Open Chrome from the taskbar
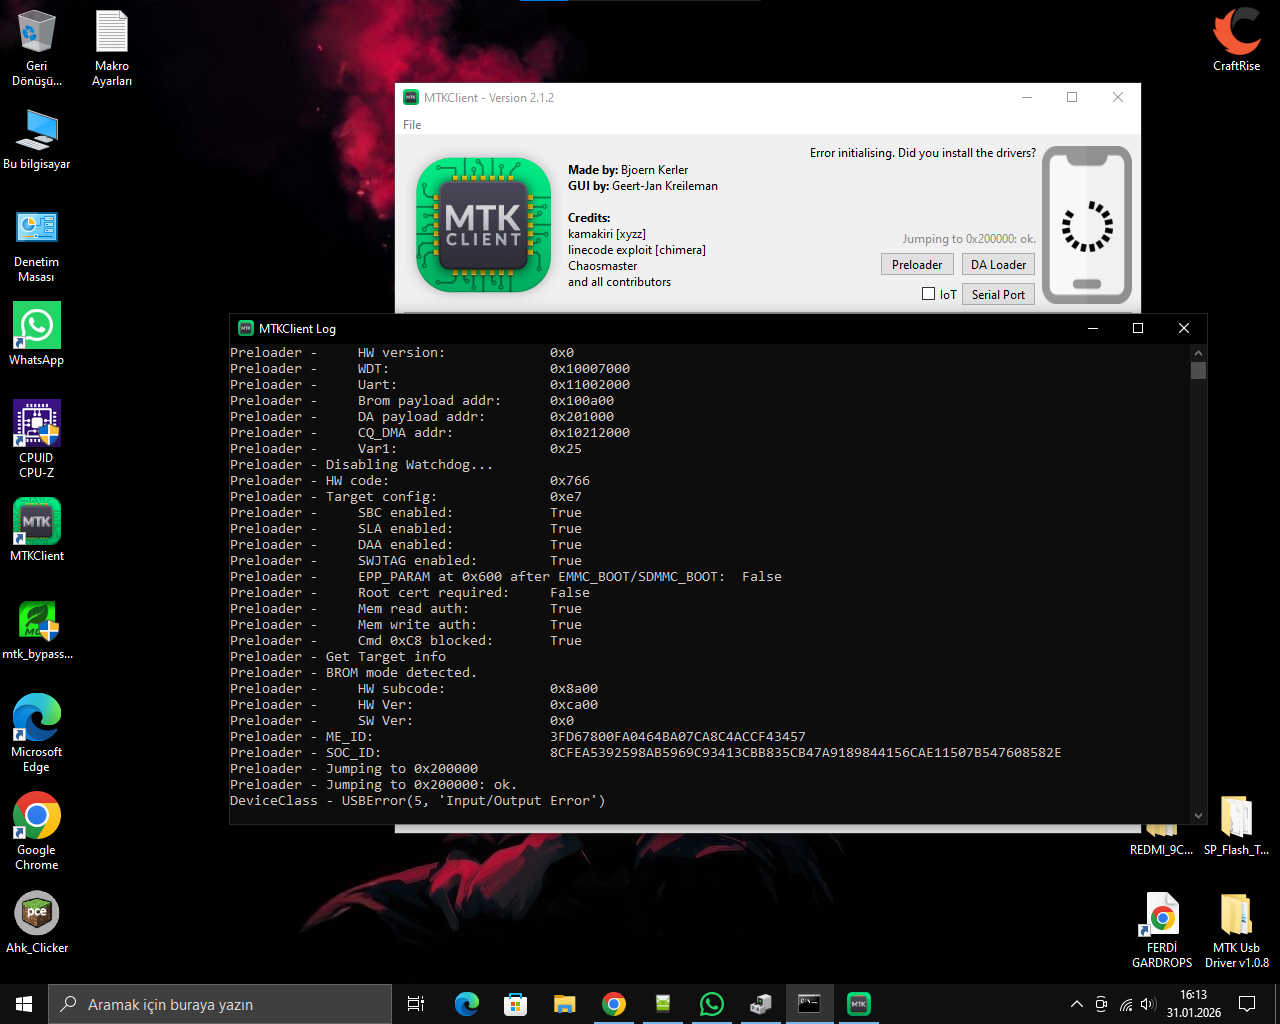The height and width of the screenshot is (1024, 1280). [614, 1004]
